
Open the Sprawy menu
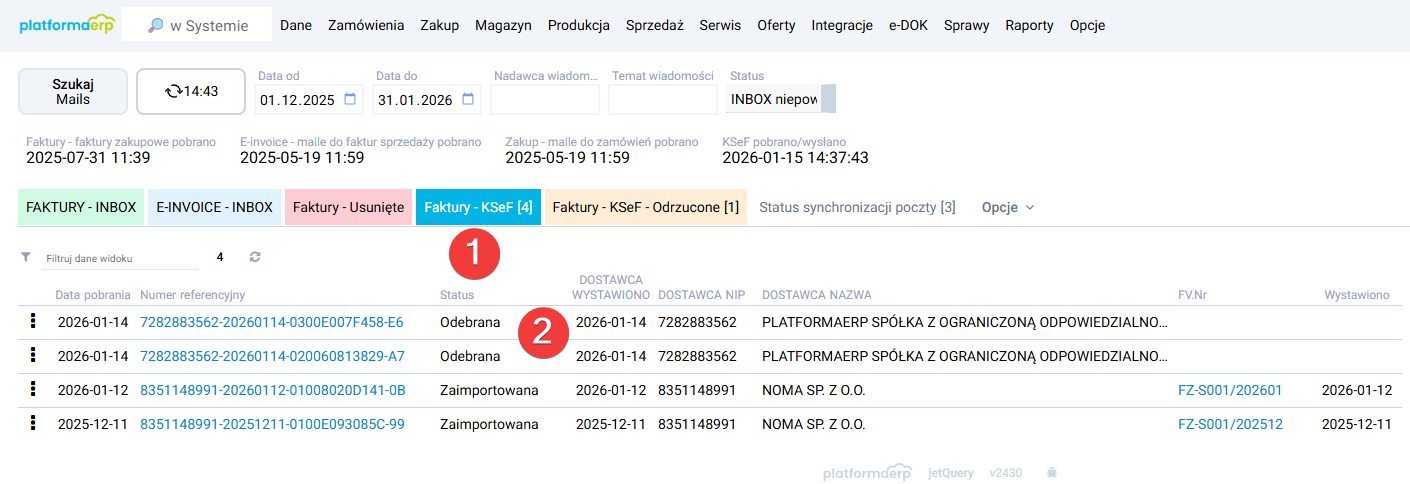pos(967,26)
